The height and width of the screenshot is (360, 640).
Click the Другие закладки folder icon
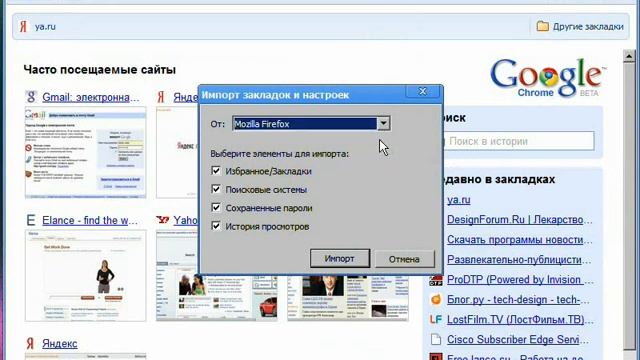point(542,26)
